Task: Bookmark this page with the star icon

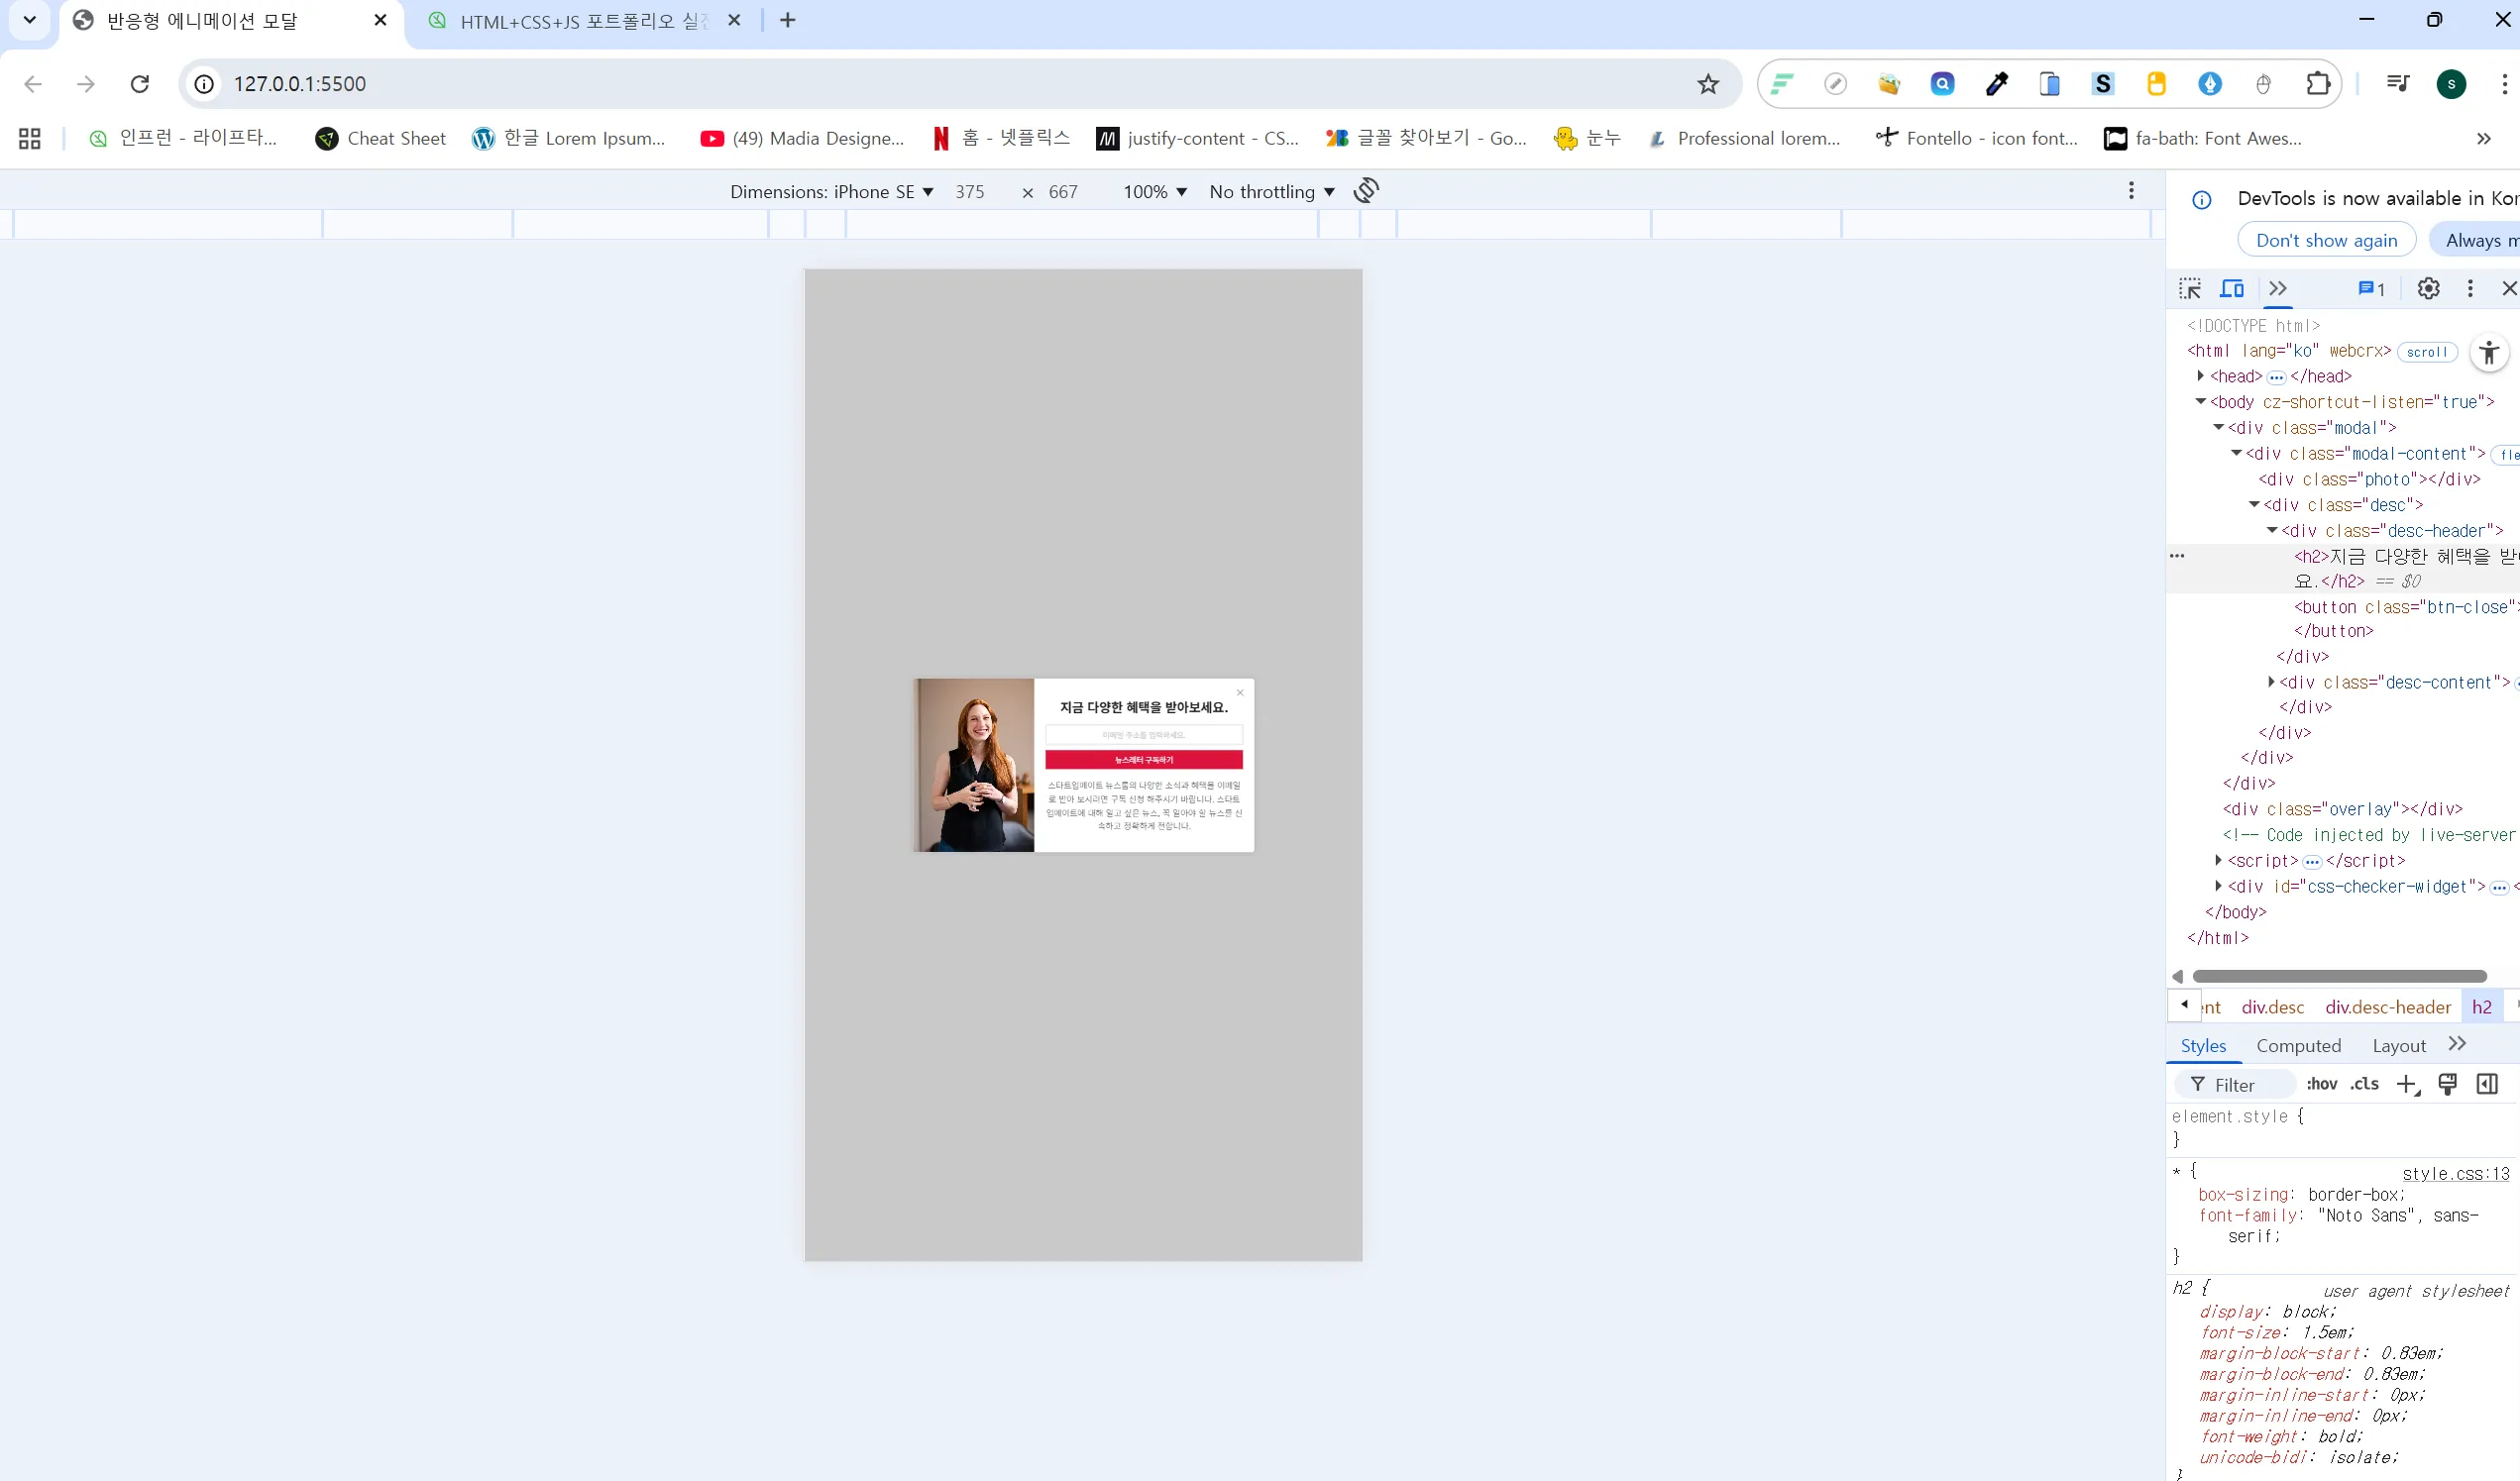Action: click(x=1708, y=84)
